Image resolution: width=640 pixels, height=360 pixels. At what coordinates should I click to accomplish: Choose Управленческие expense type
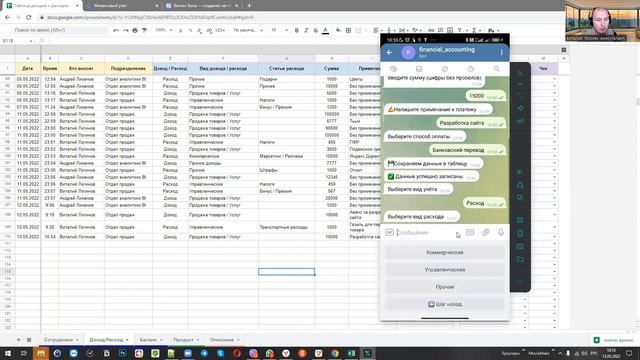tap(445, 269)
